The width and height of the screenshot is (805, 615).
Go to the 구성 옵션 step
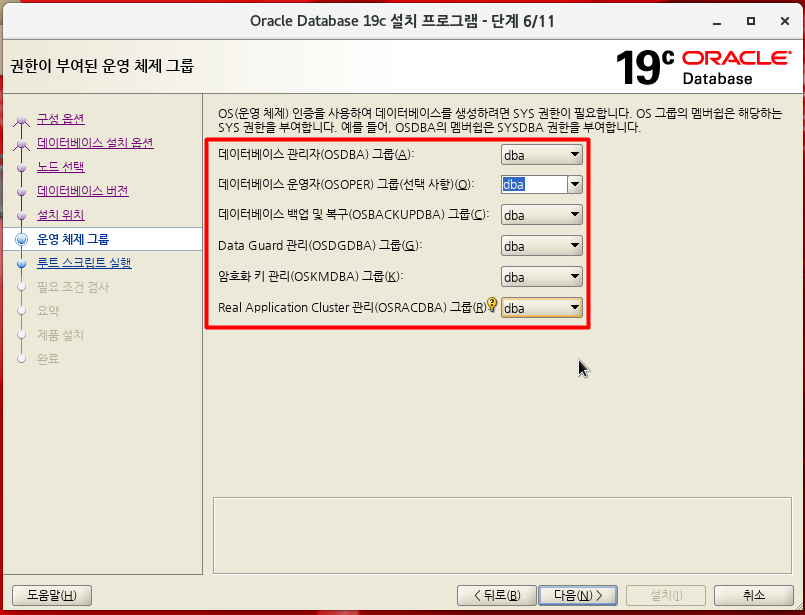[61, 119]
